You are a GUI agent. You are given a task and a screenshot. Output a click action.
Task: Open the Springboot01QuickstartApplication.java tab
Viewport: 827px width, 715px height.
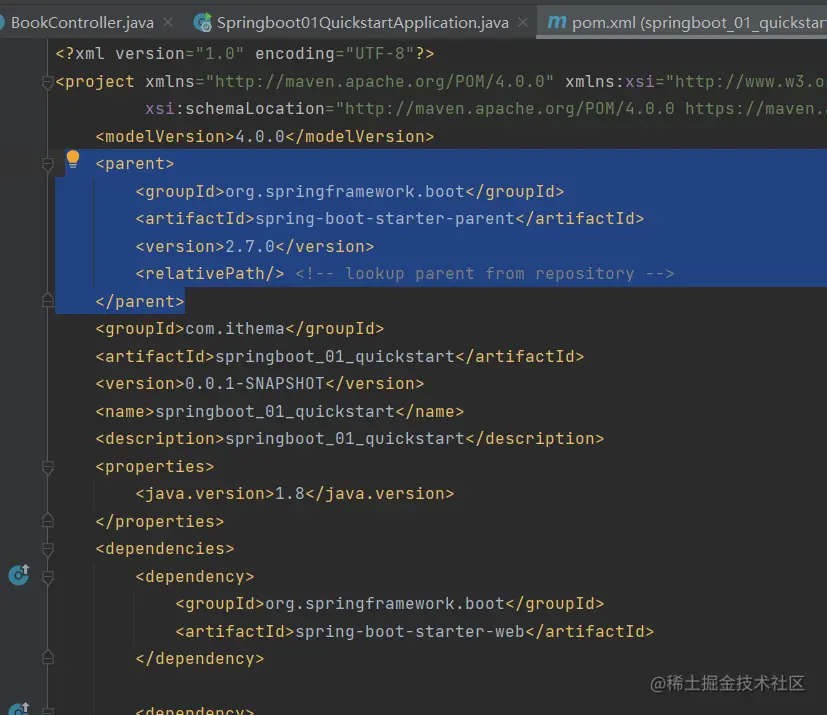click(x=362, y=23)
